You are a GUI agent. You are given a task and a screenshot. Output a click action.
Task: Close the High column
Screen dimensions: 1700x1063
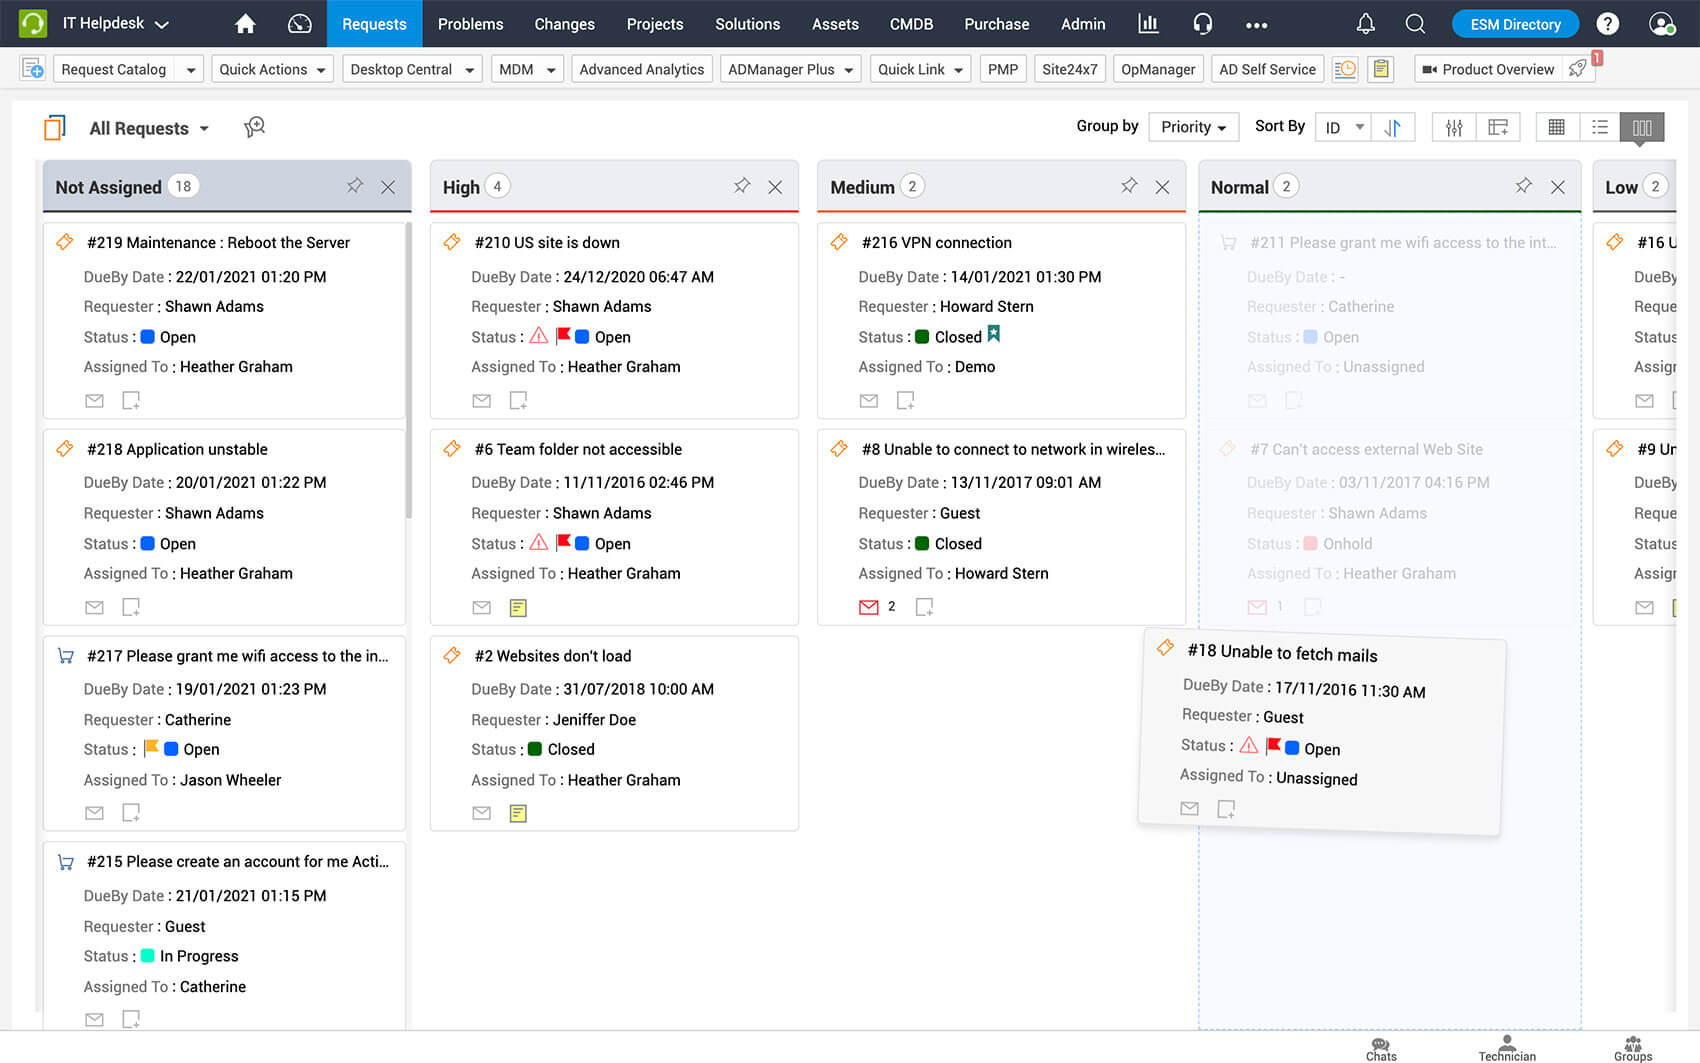775,187
